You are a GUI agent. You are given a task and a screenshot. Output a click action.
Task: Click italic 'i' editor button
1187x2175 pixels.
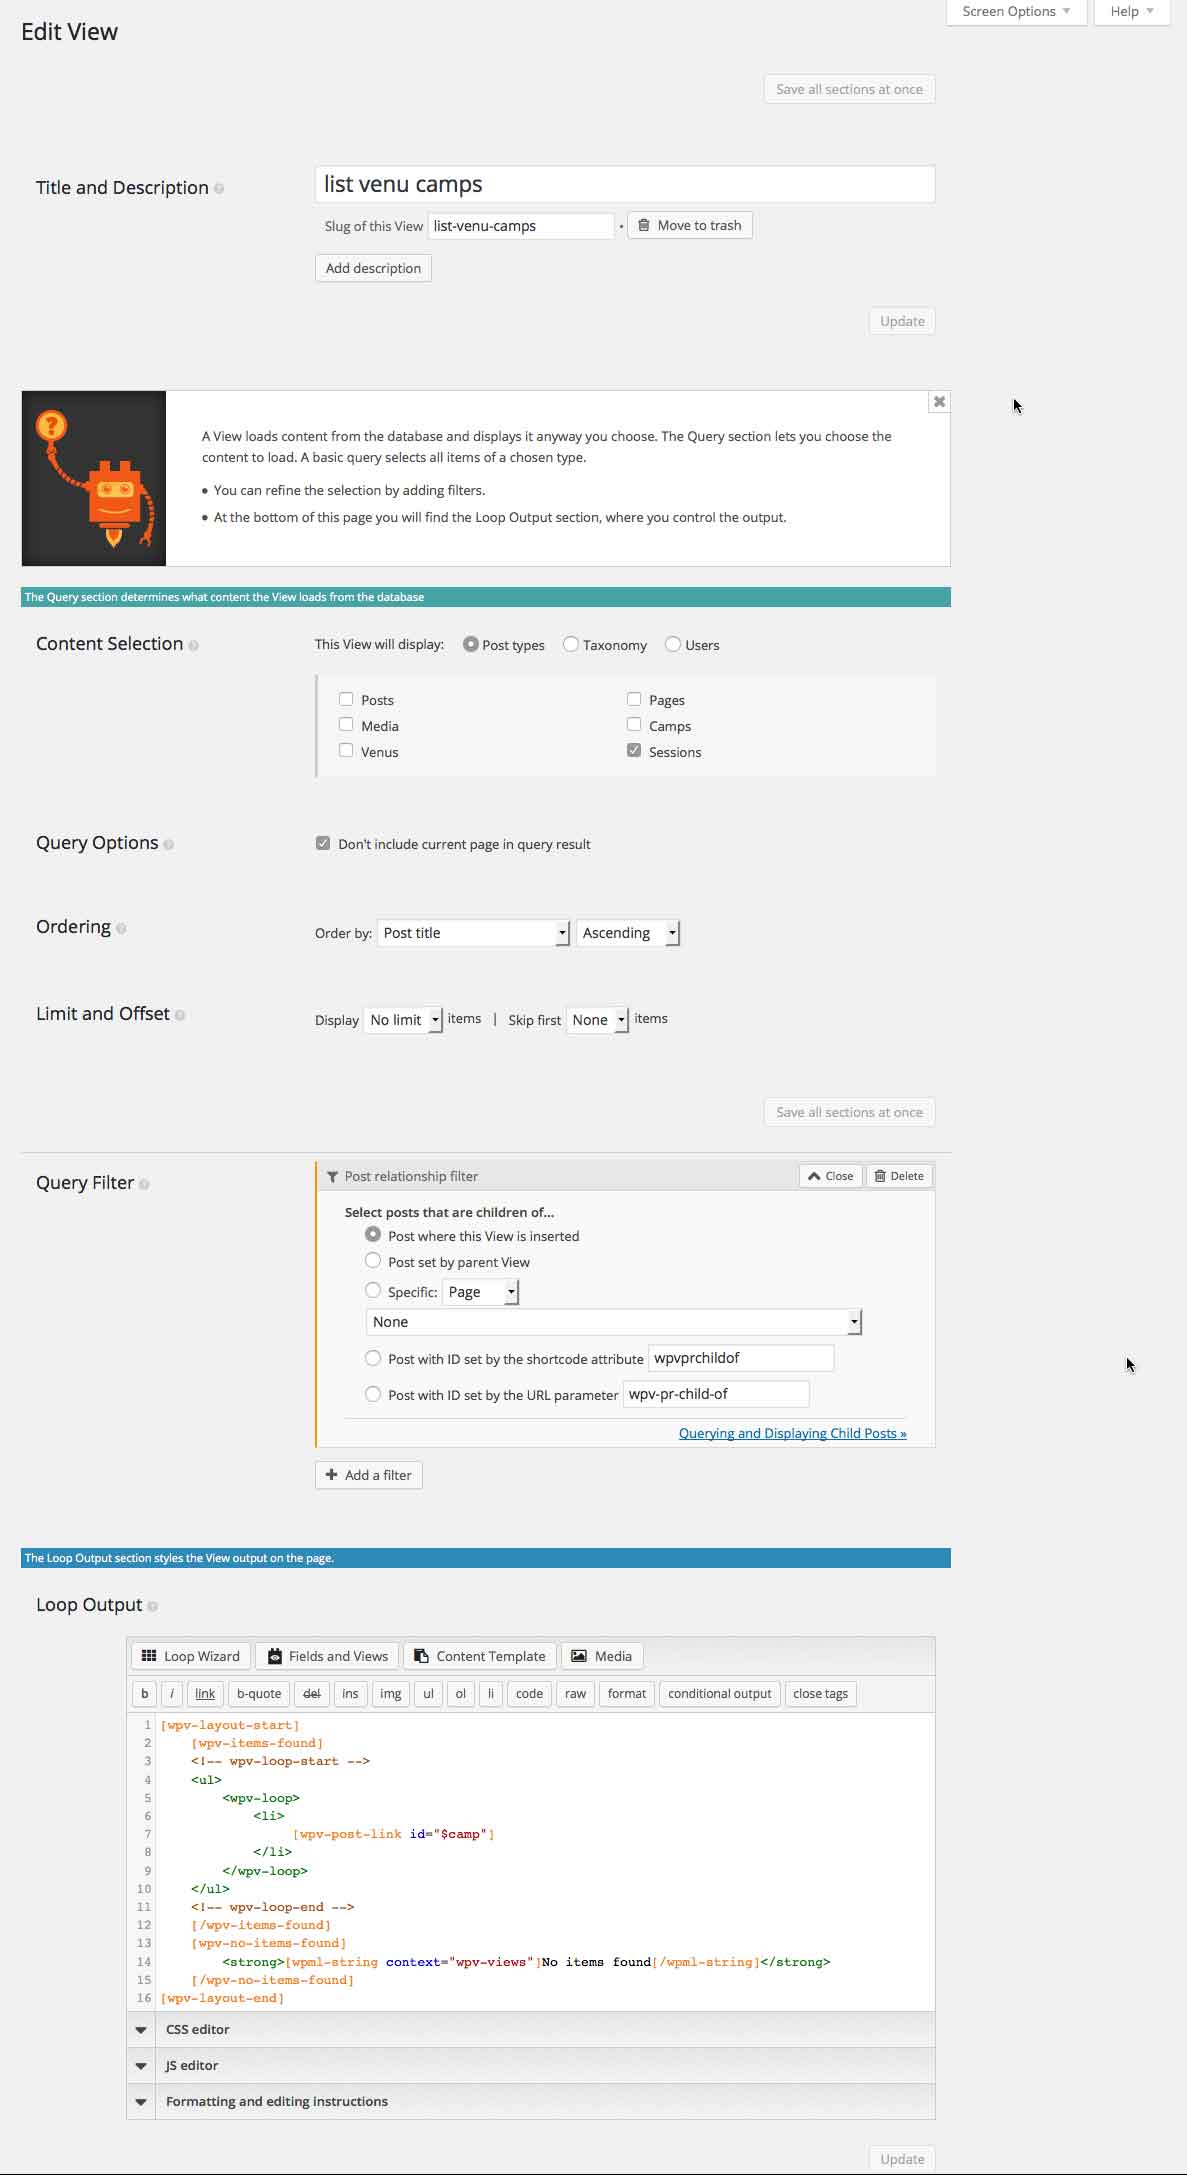(x=172, y=1694)
